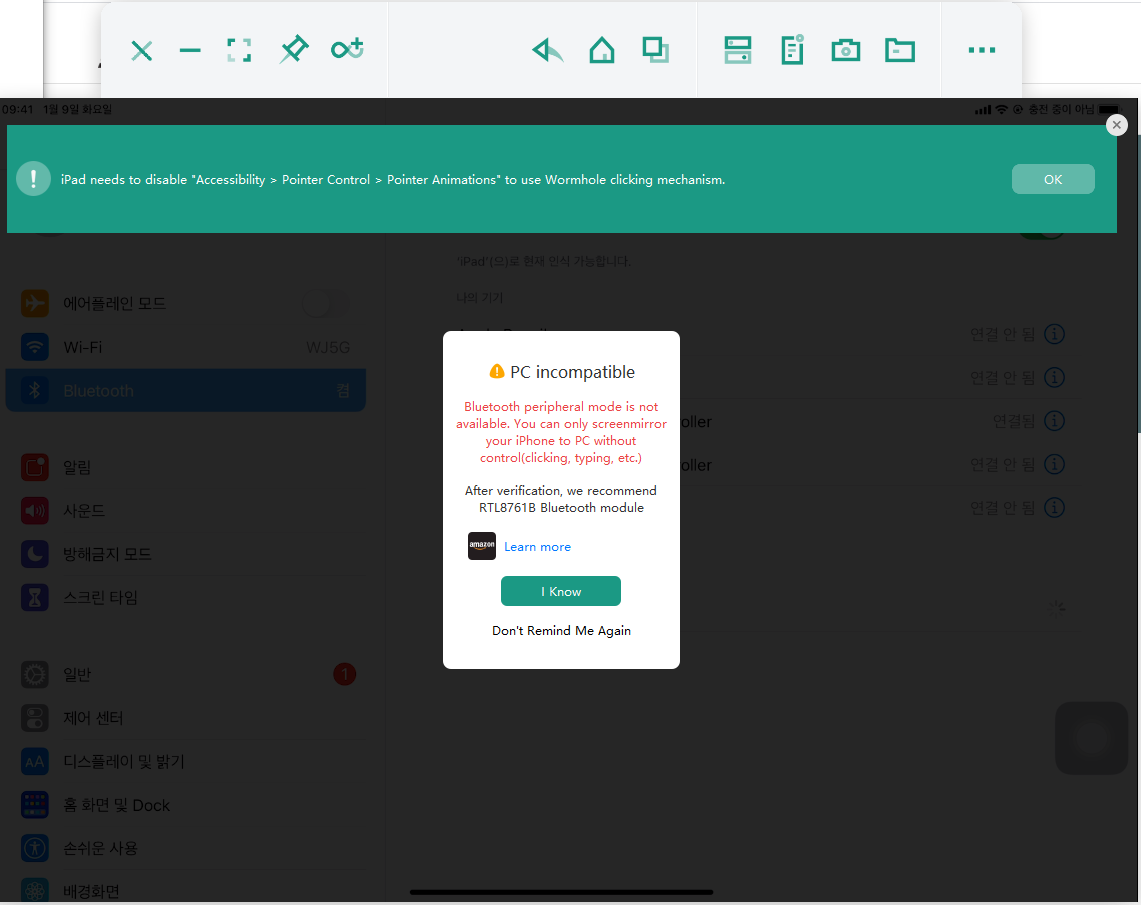Click the Amazon logo icon in dialog
1141x905 pixels.
482,546
